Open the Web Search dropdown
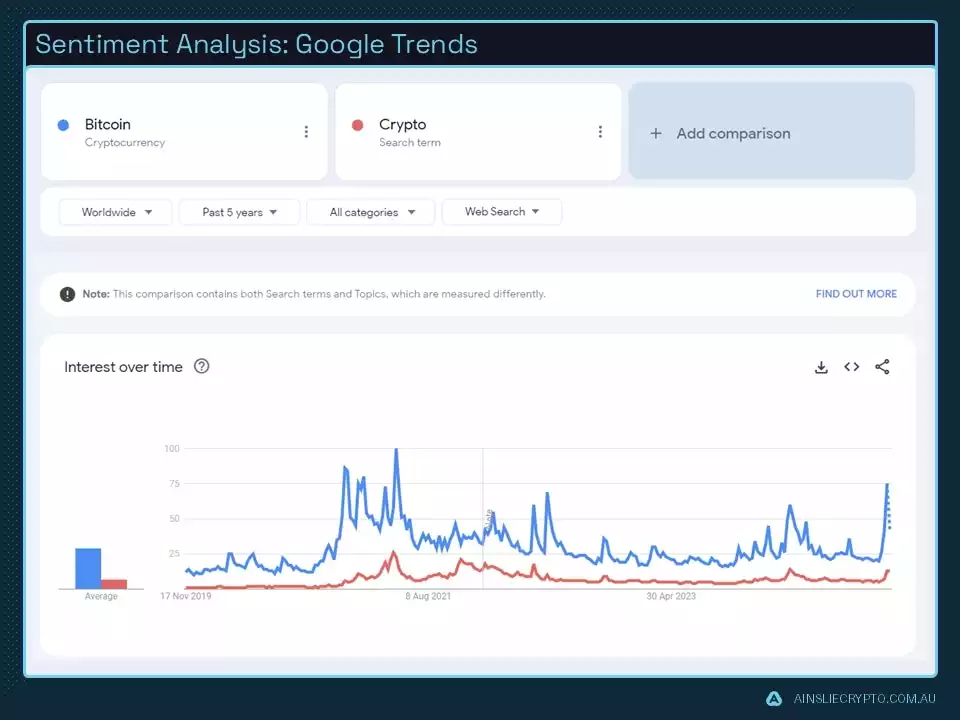Image resolution: width=960 pixels, height=720 pixels. pyautogui.click(x=501, y=212)
